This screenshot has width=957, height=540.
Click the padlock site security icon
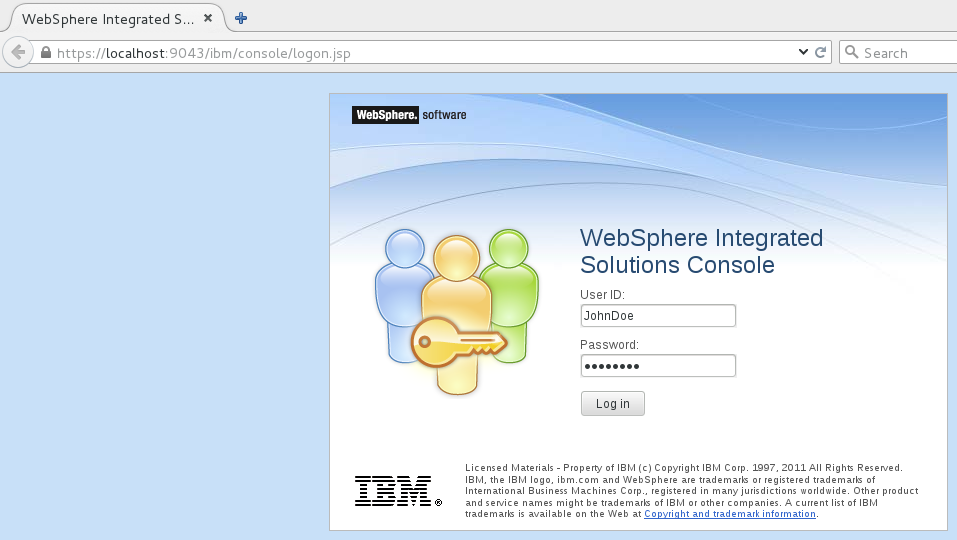pos(46,52)
